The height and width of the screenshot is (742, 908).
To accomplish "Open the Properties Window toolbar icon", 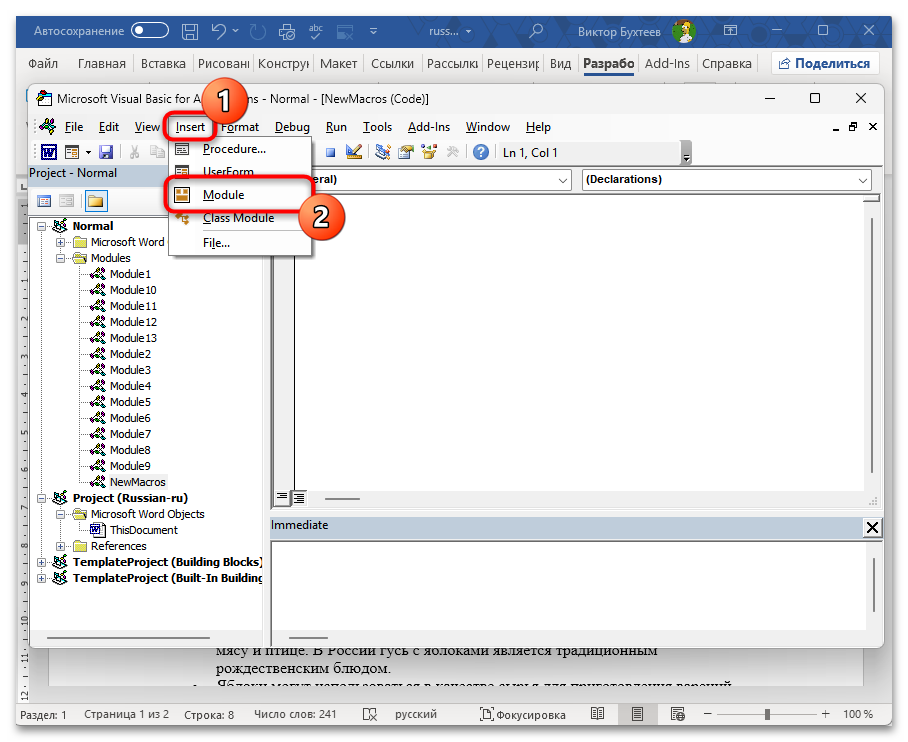I will (x=406, y=152).
